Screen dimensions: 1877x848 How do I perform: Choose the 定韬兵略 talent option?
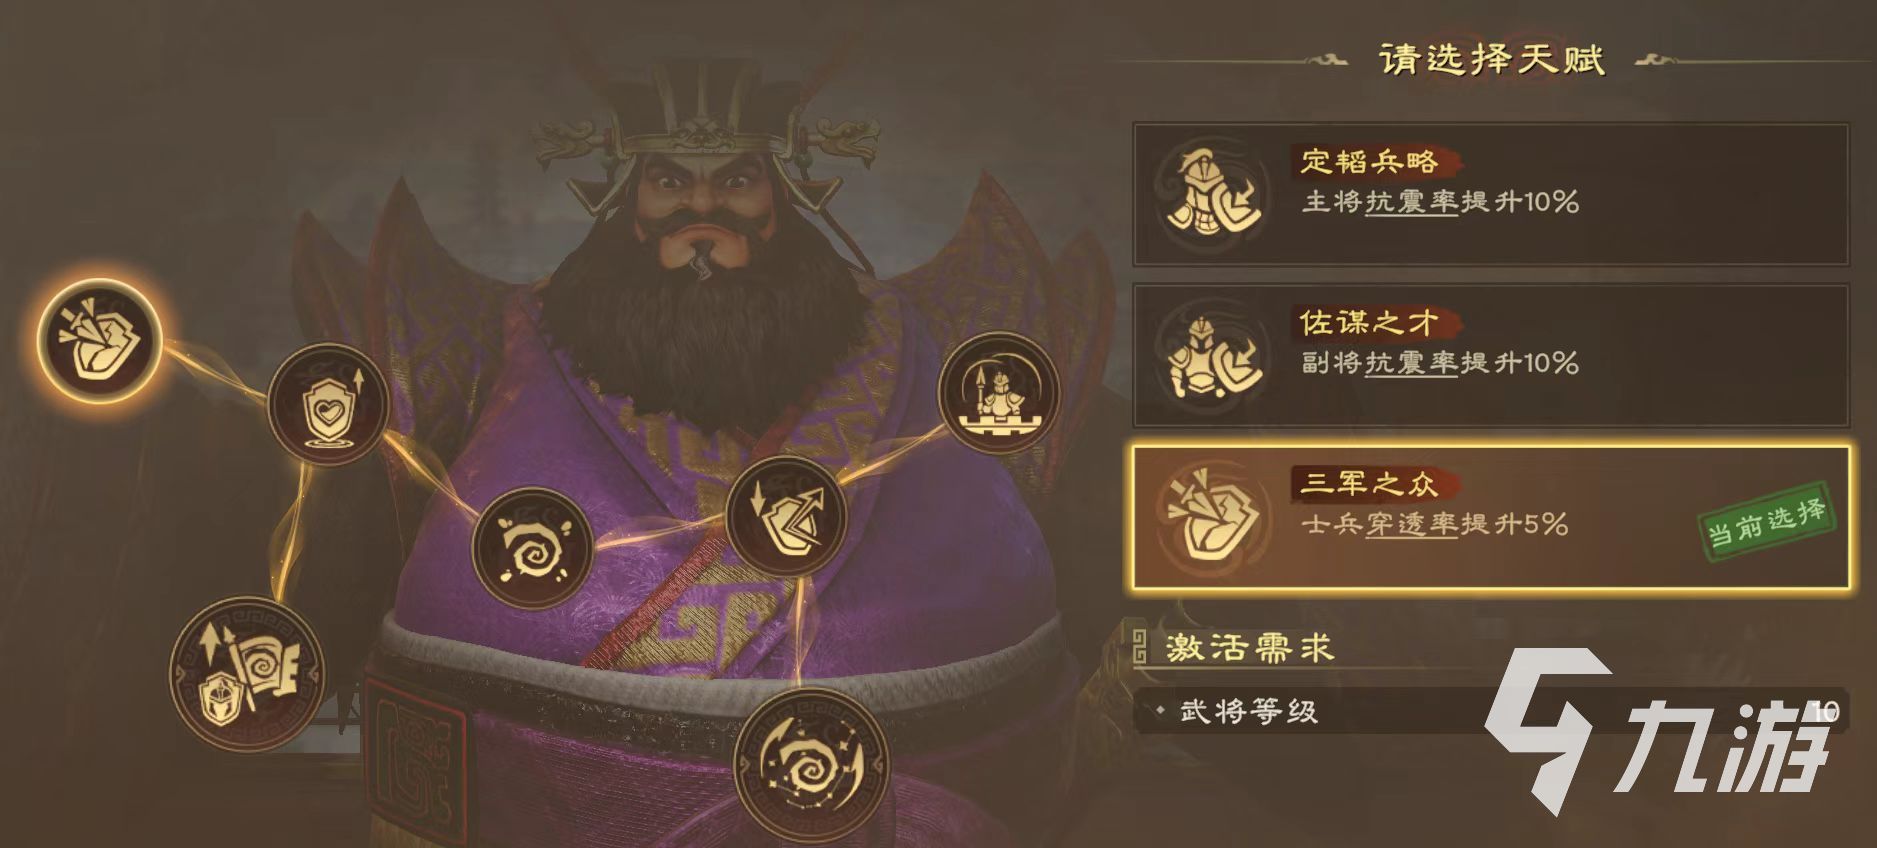click(x=1490, y=195)
